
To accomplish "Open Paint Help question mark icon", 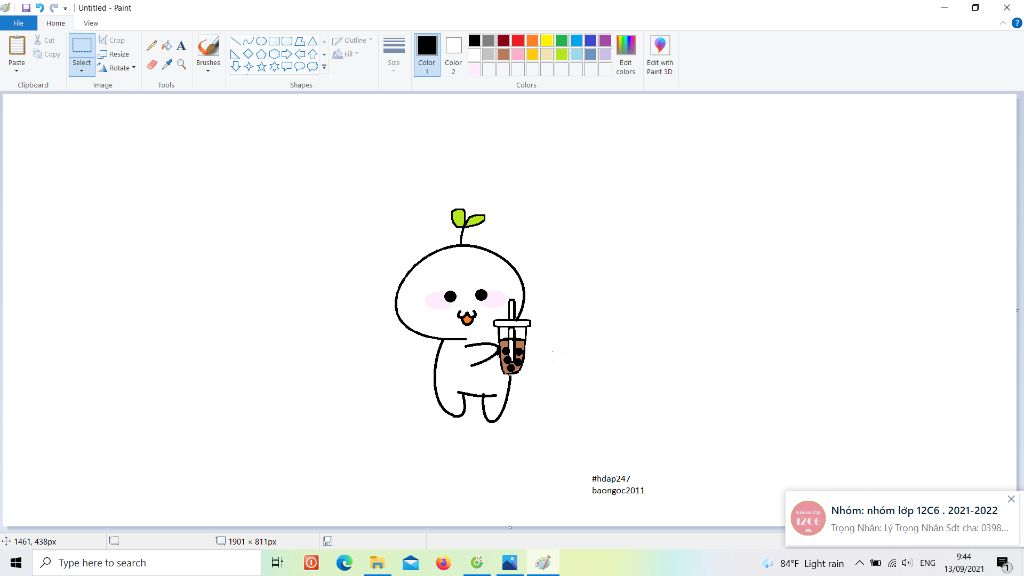I will (1017, 23).
